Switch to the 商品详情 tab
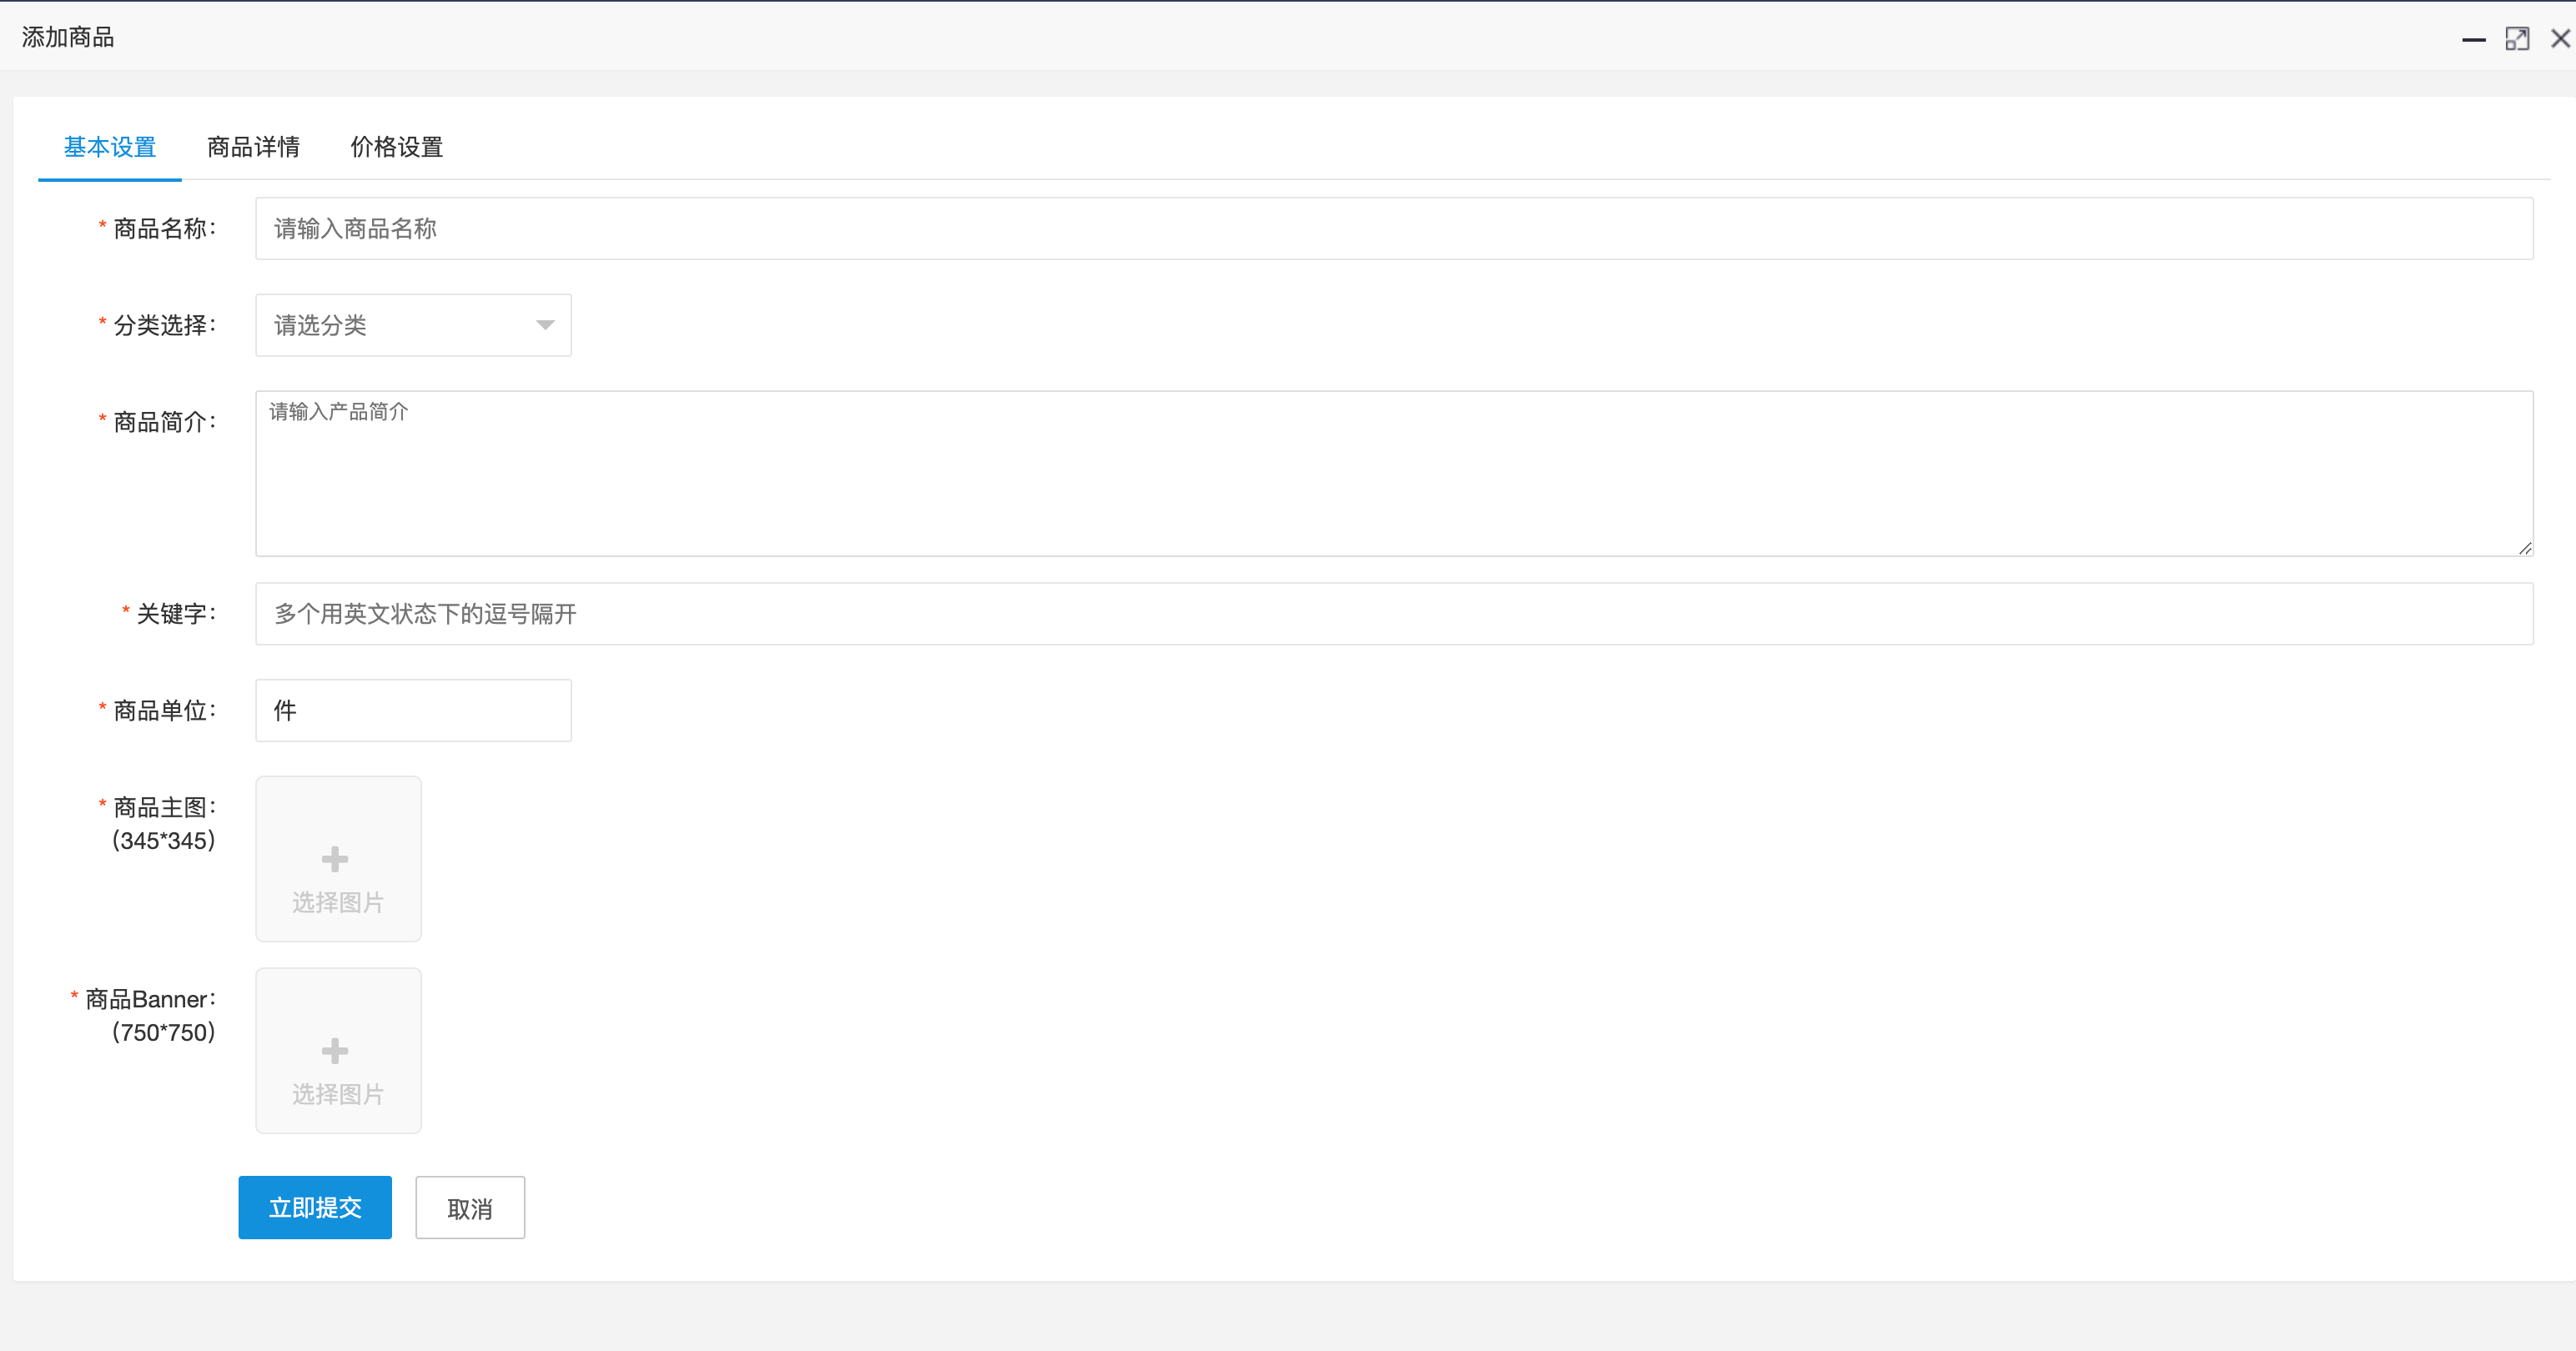Image resolution: width=2576 pixels, height=1351 pixels. [253, 147]
